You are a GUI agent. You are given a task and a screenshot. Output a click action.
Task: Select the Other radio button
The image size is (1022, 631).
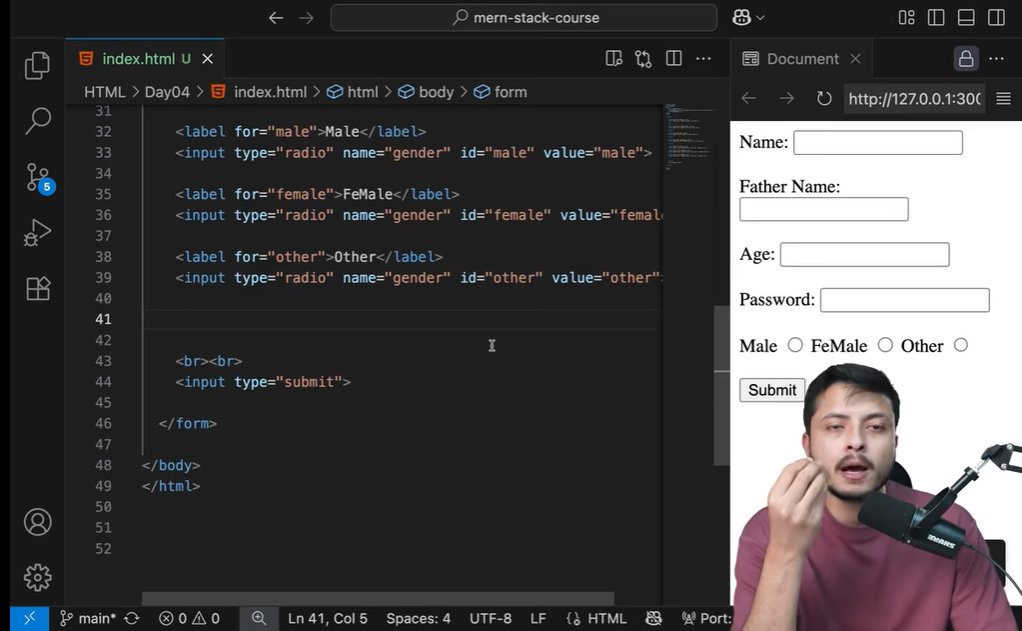click(x=961, y=345)
